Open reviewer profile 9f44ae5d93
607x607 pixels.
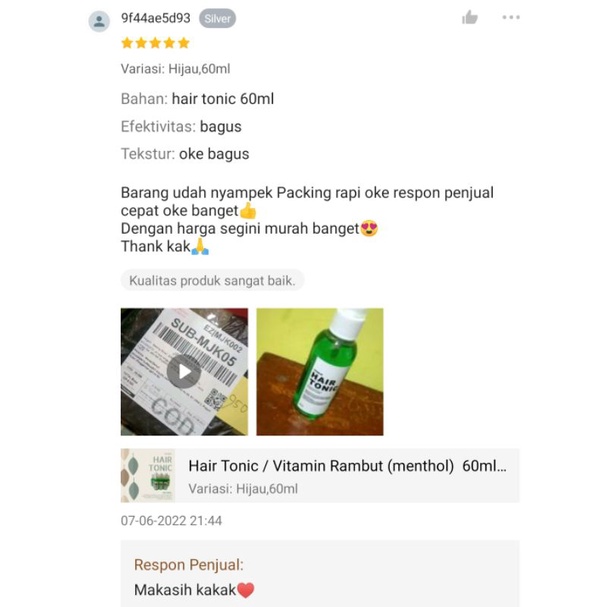click(x=156, y=18)
